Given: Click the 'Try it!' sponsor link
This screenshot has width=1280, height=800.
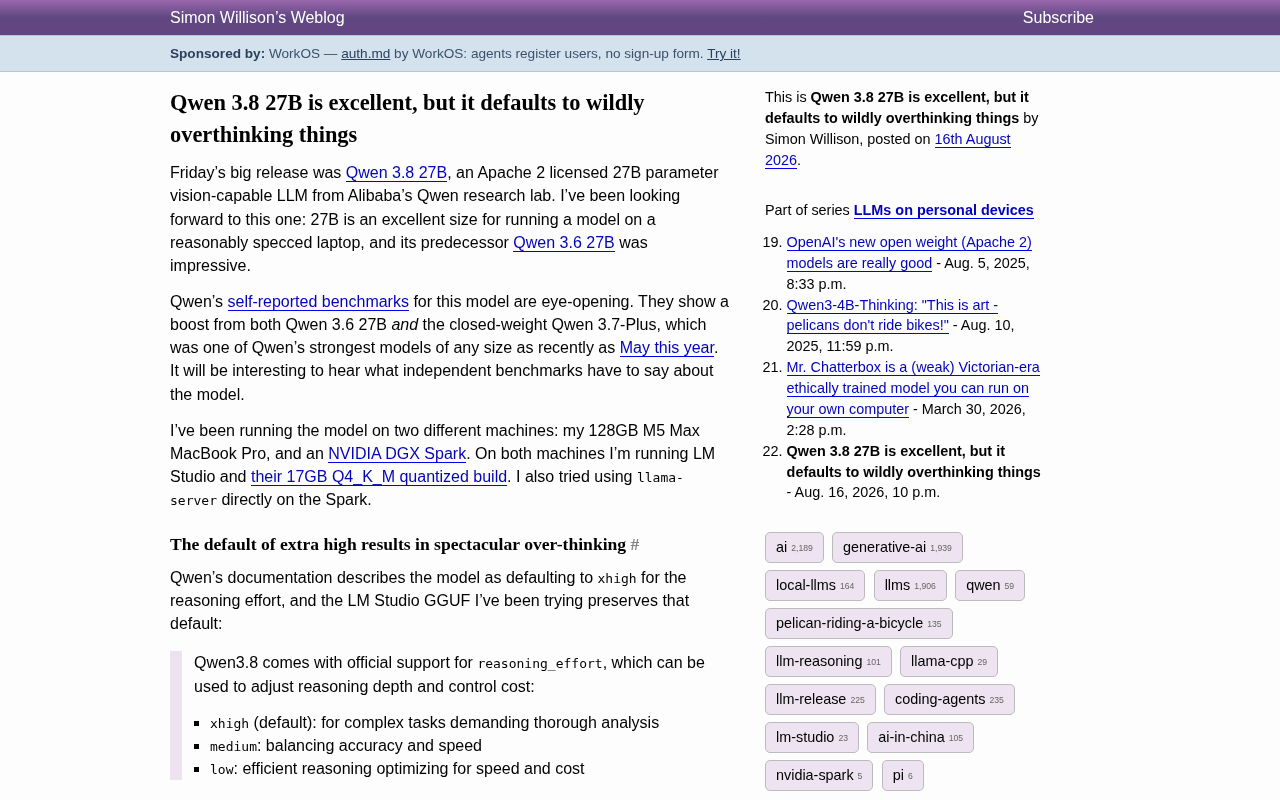Looking at the screenshot, I should [724, 54].
